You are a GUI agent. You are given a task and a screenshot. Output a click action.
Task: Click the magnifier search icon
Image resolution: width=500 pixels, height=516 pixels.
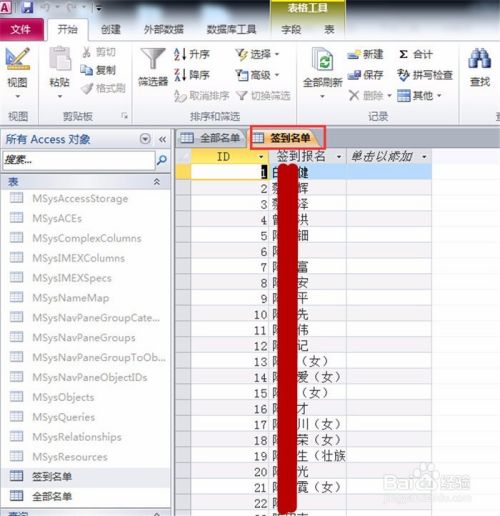click(162, 160)
